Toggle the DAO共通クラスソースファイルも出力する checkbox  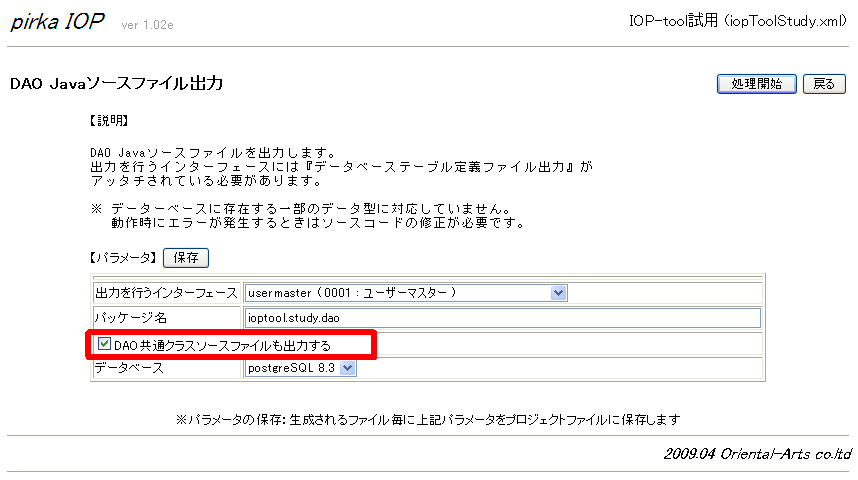click(105, 344)
